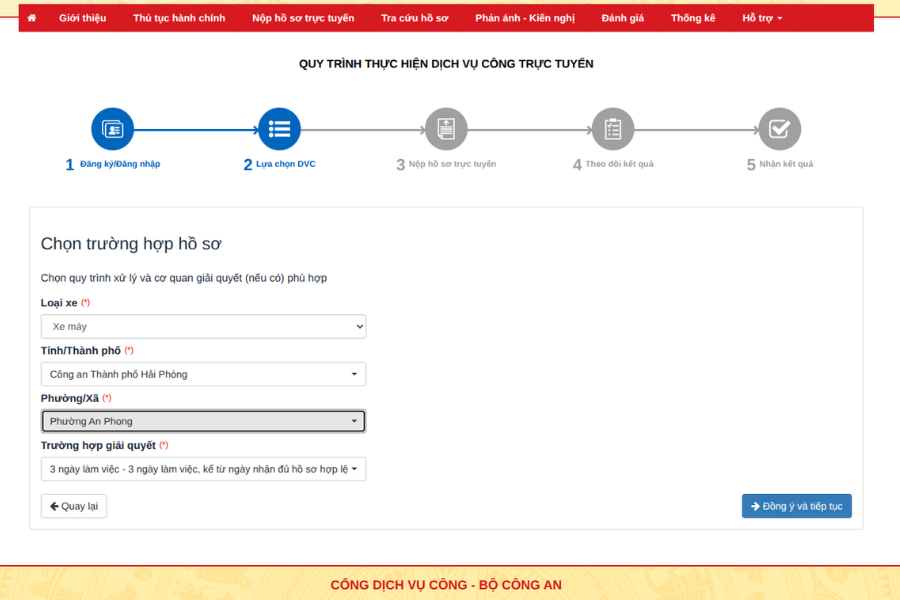Open the Phản ánh - Kiến nghị menu

(x=525, y=18)
